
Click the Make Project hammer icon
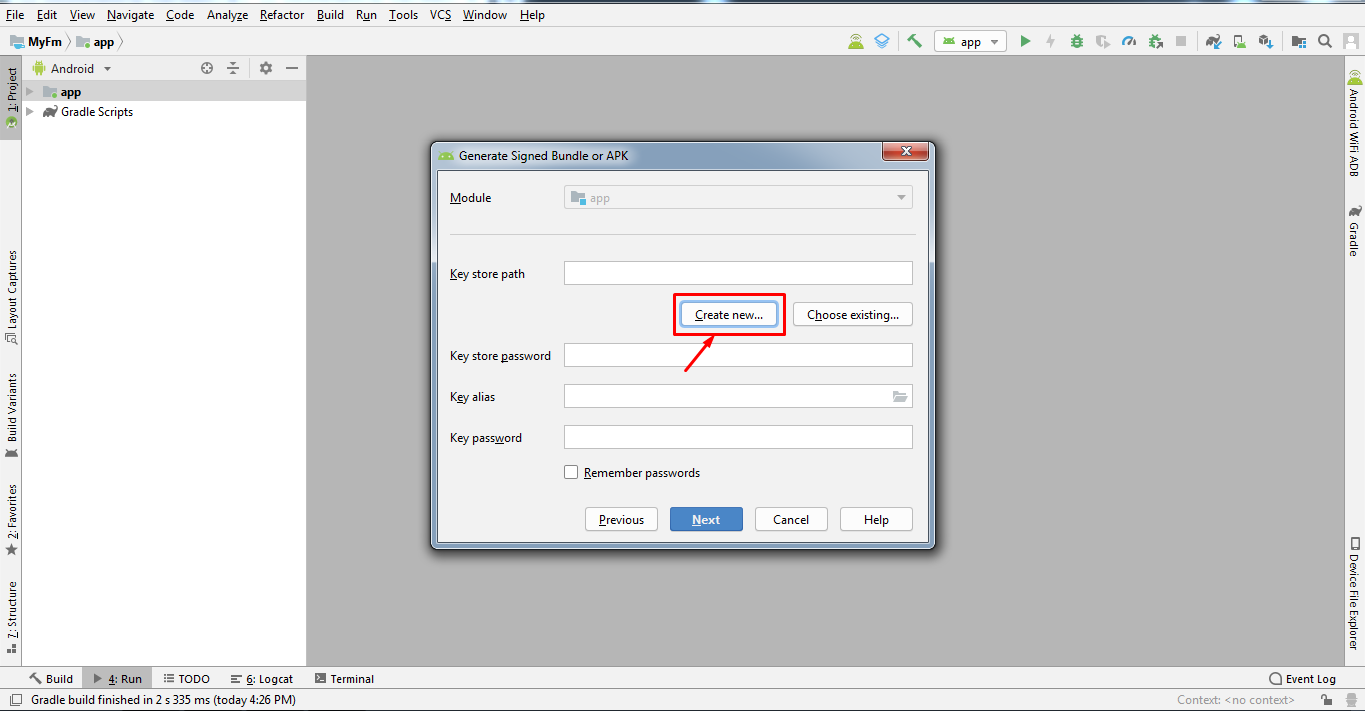(x=914, y=41)
